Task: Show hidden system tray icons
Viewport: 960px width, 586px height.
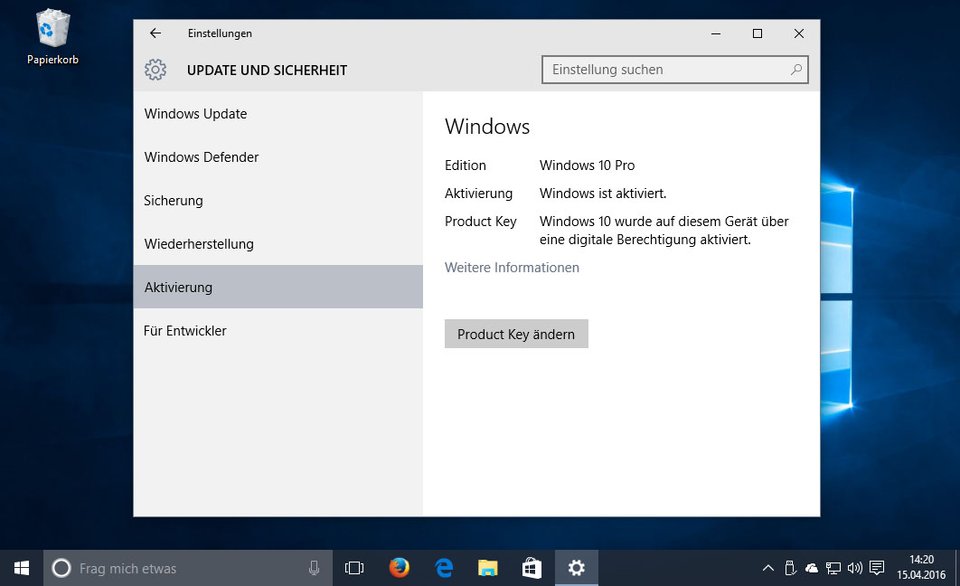Action: coord(768,568)
